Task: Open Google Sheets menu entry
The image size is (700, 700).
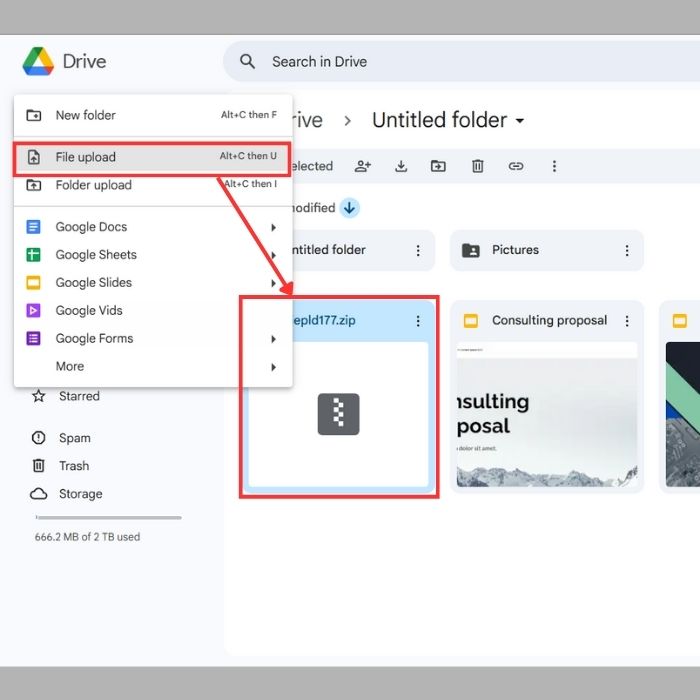Action: (153, 254)
